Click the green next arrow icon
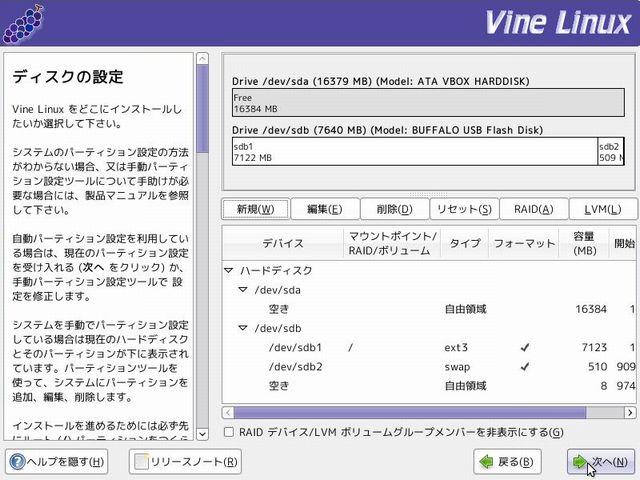Screen dimensions: 640x480 pyautogui.click(x=580, y=461)
